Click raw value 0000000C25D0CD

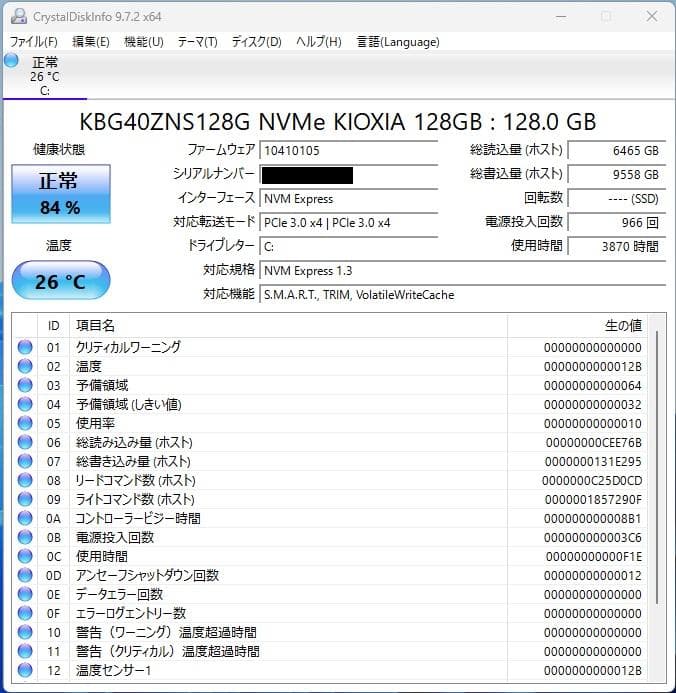592,480
